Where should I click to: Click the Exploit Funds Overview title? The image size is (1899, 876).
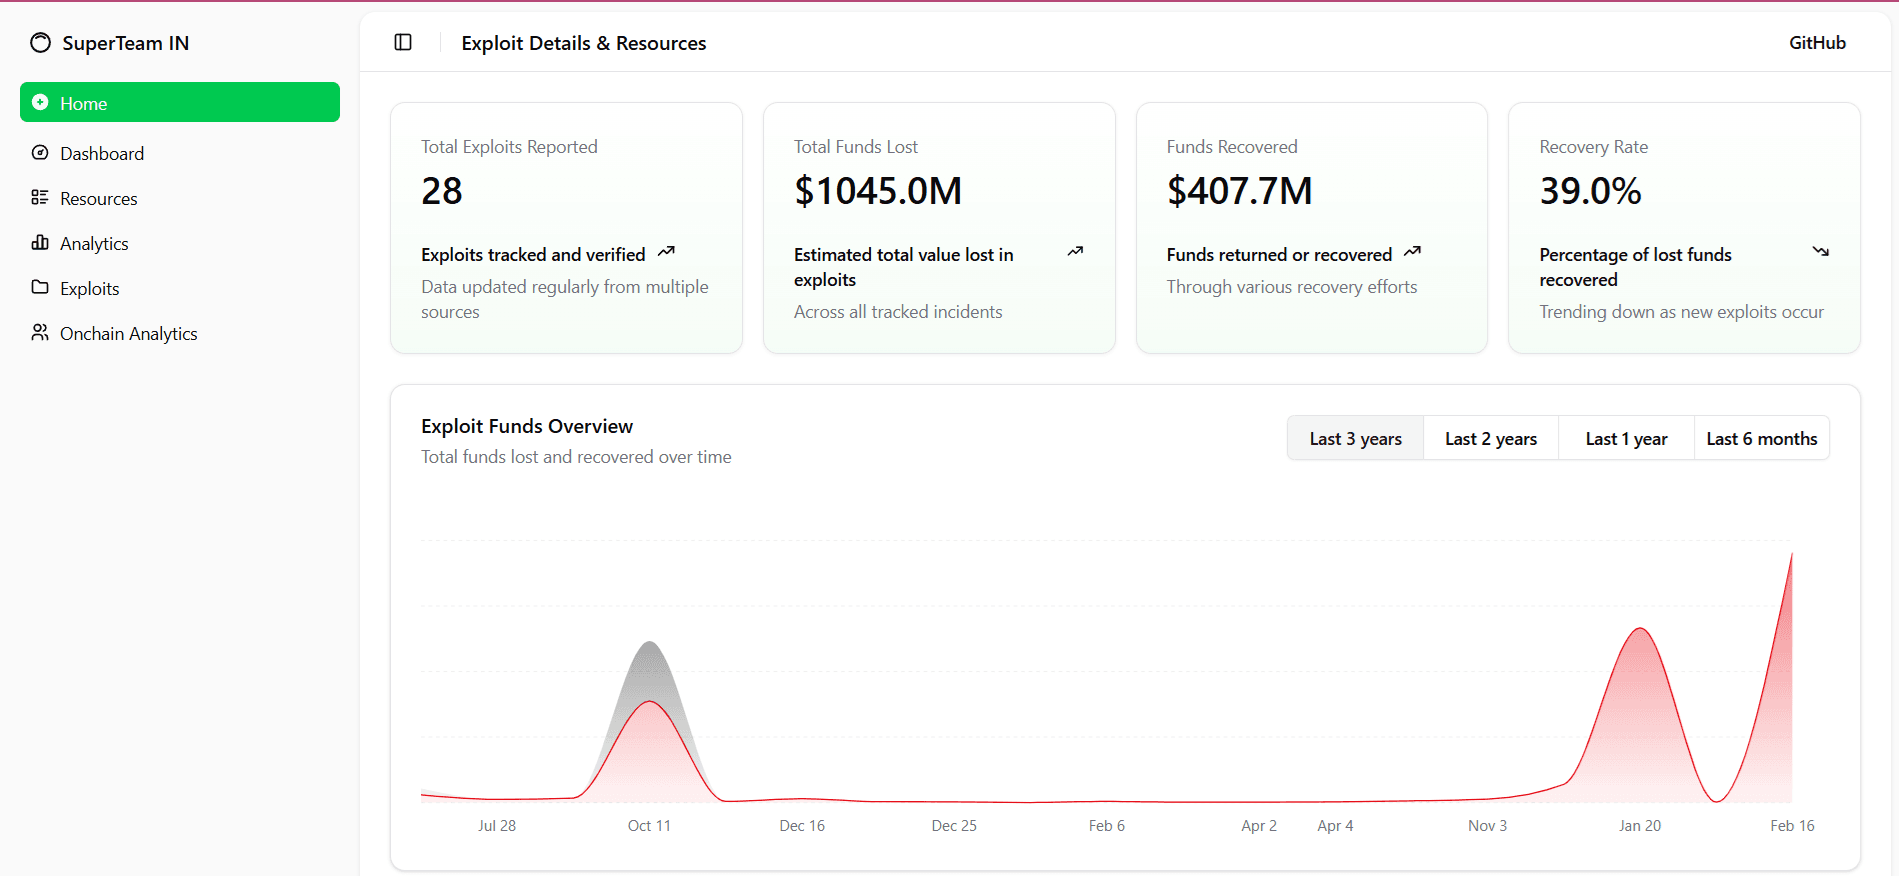[527, 426]
